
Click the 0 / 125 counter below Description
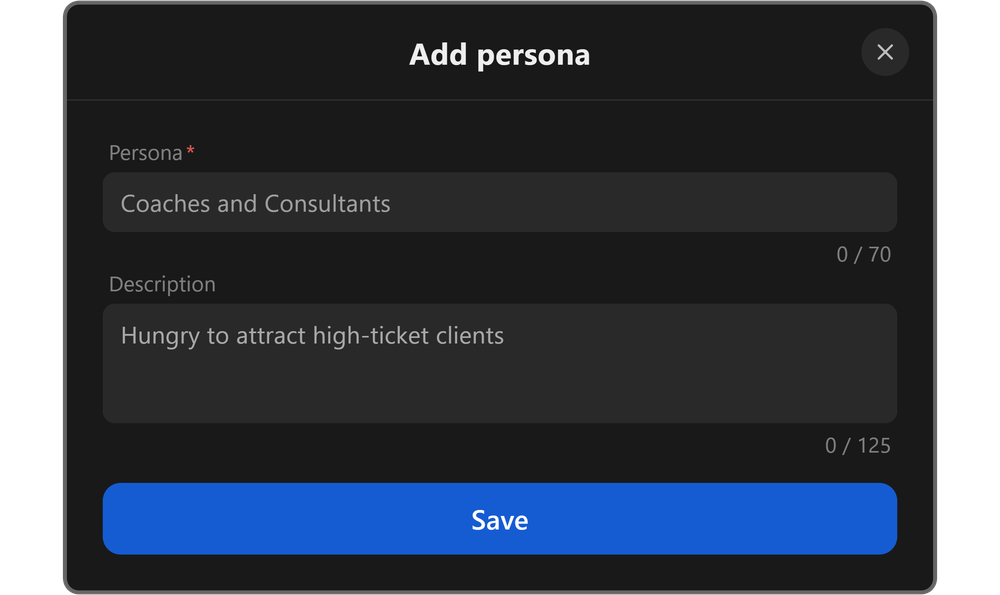[858, 446]
